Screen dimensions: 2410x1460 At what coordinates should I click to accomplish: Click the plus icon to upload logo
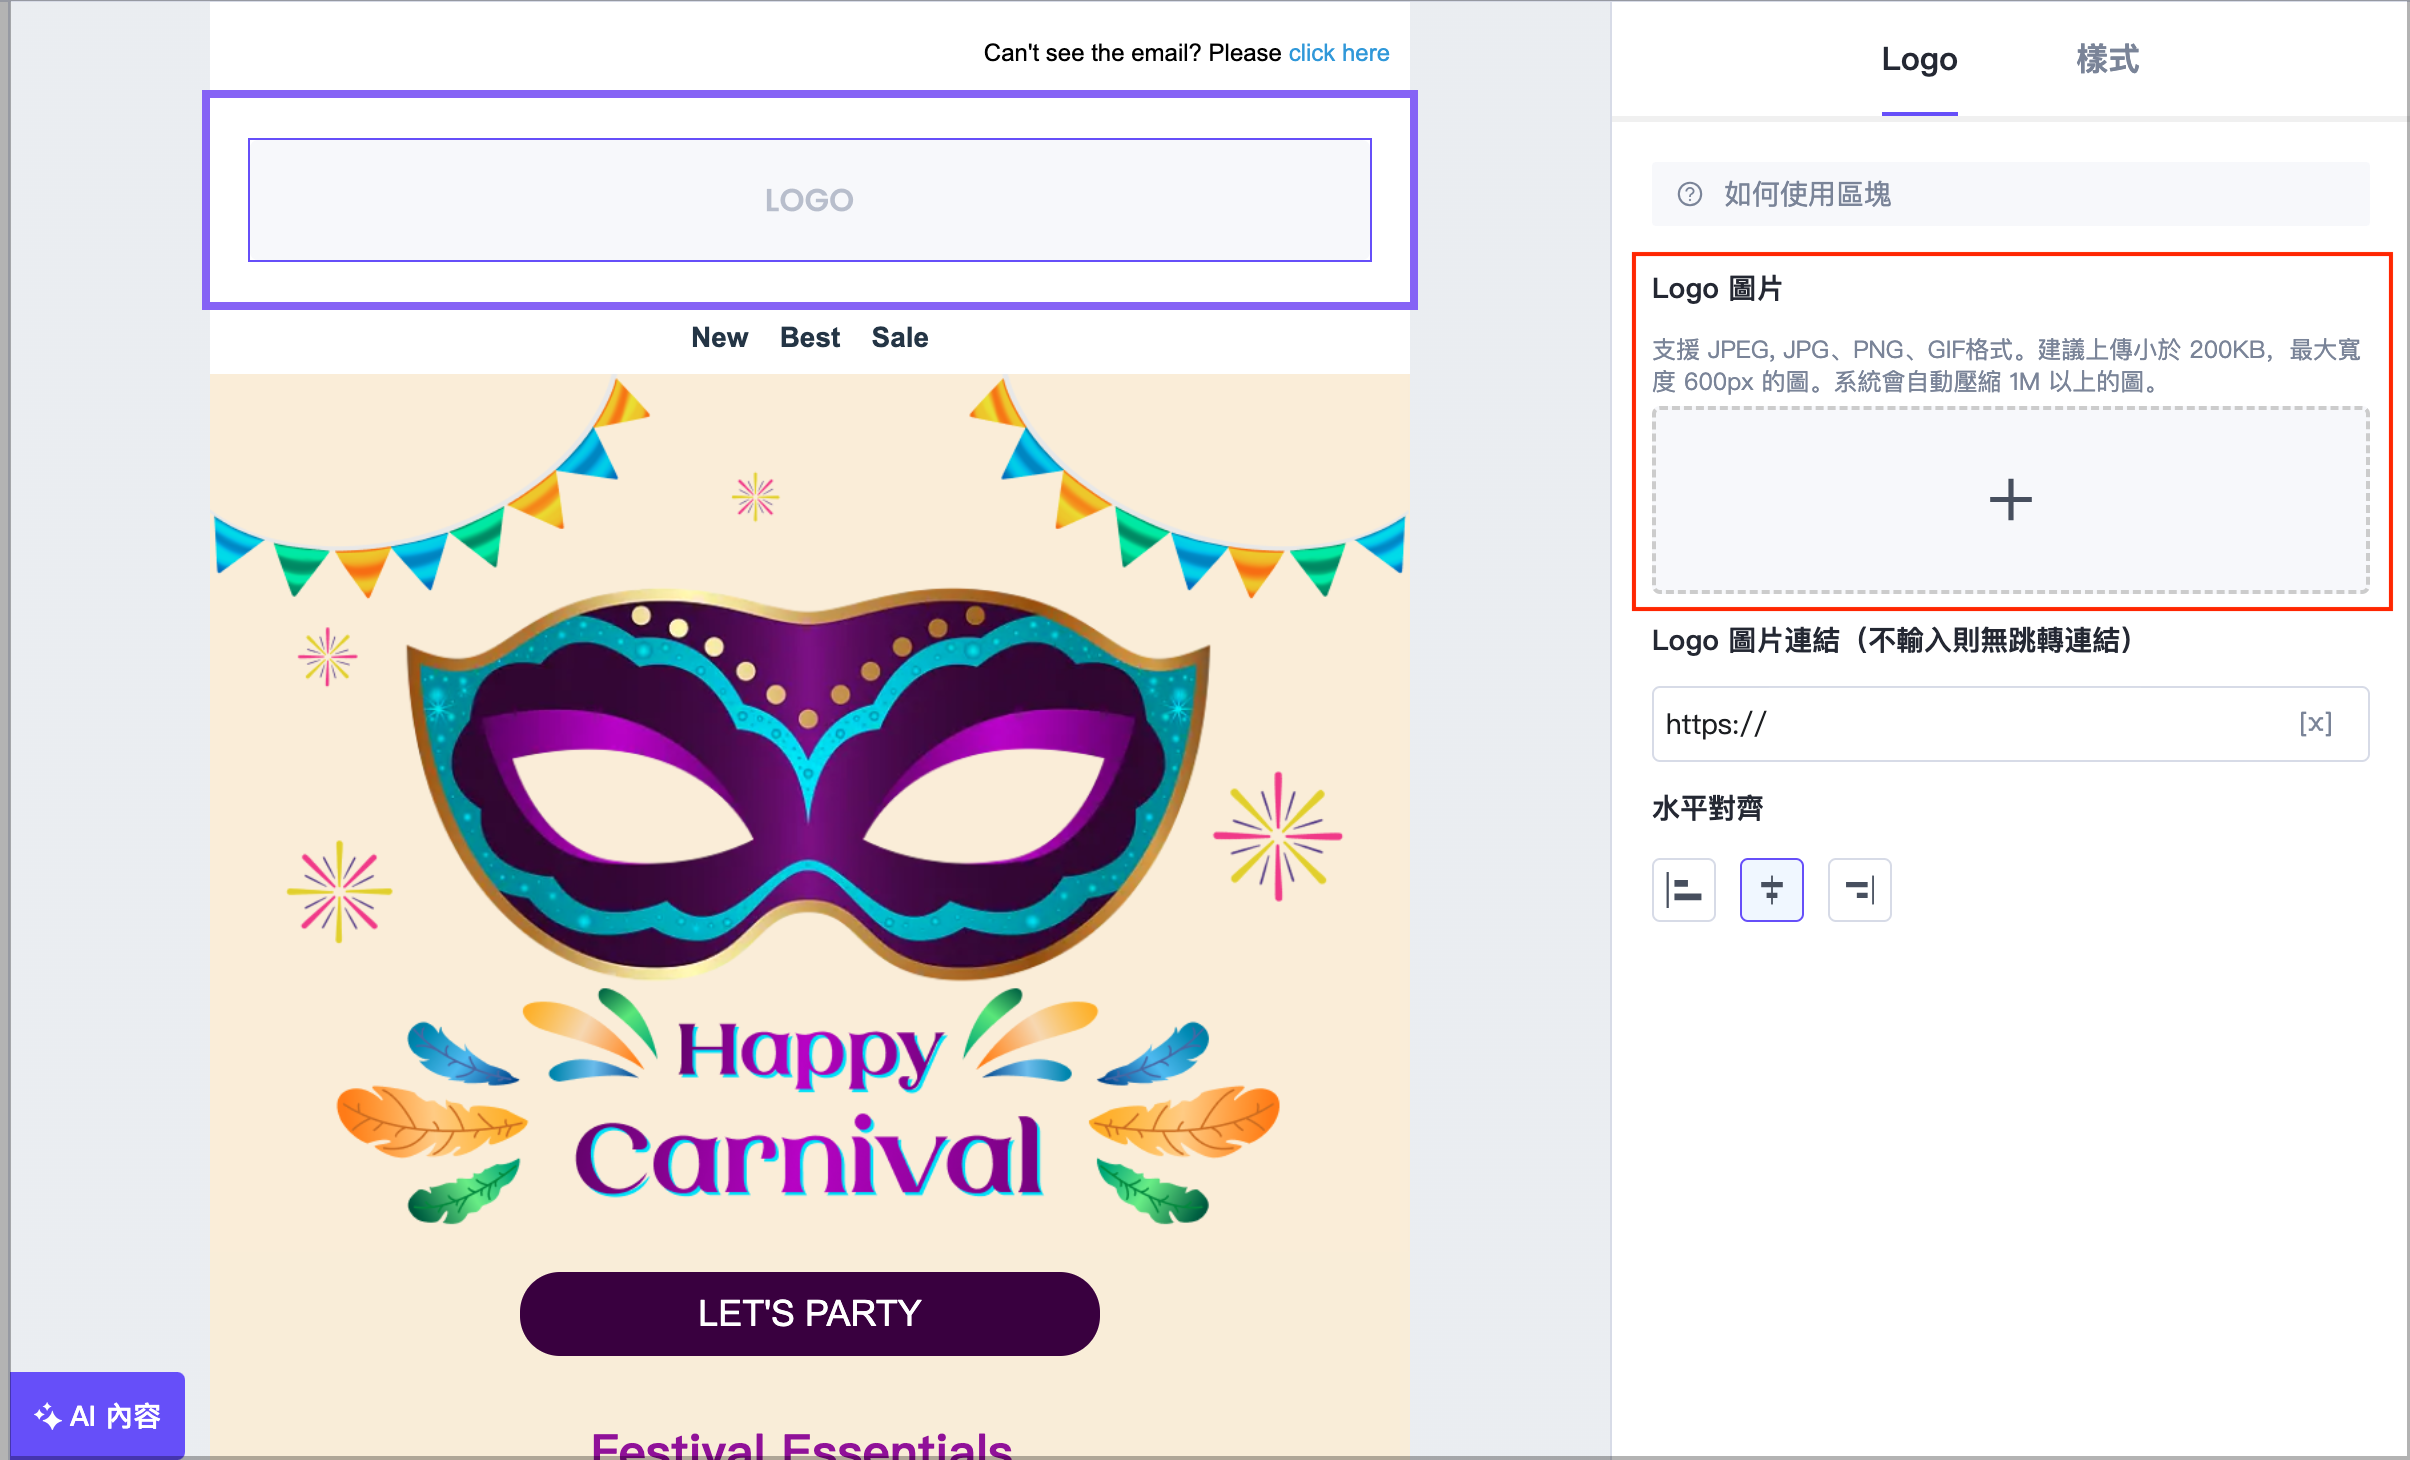click(x=2010, y=500)
